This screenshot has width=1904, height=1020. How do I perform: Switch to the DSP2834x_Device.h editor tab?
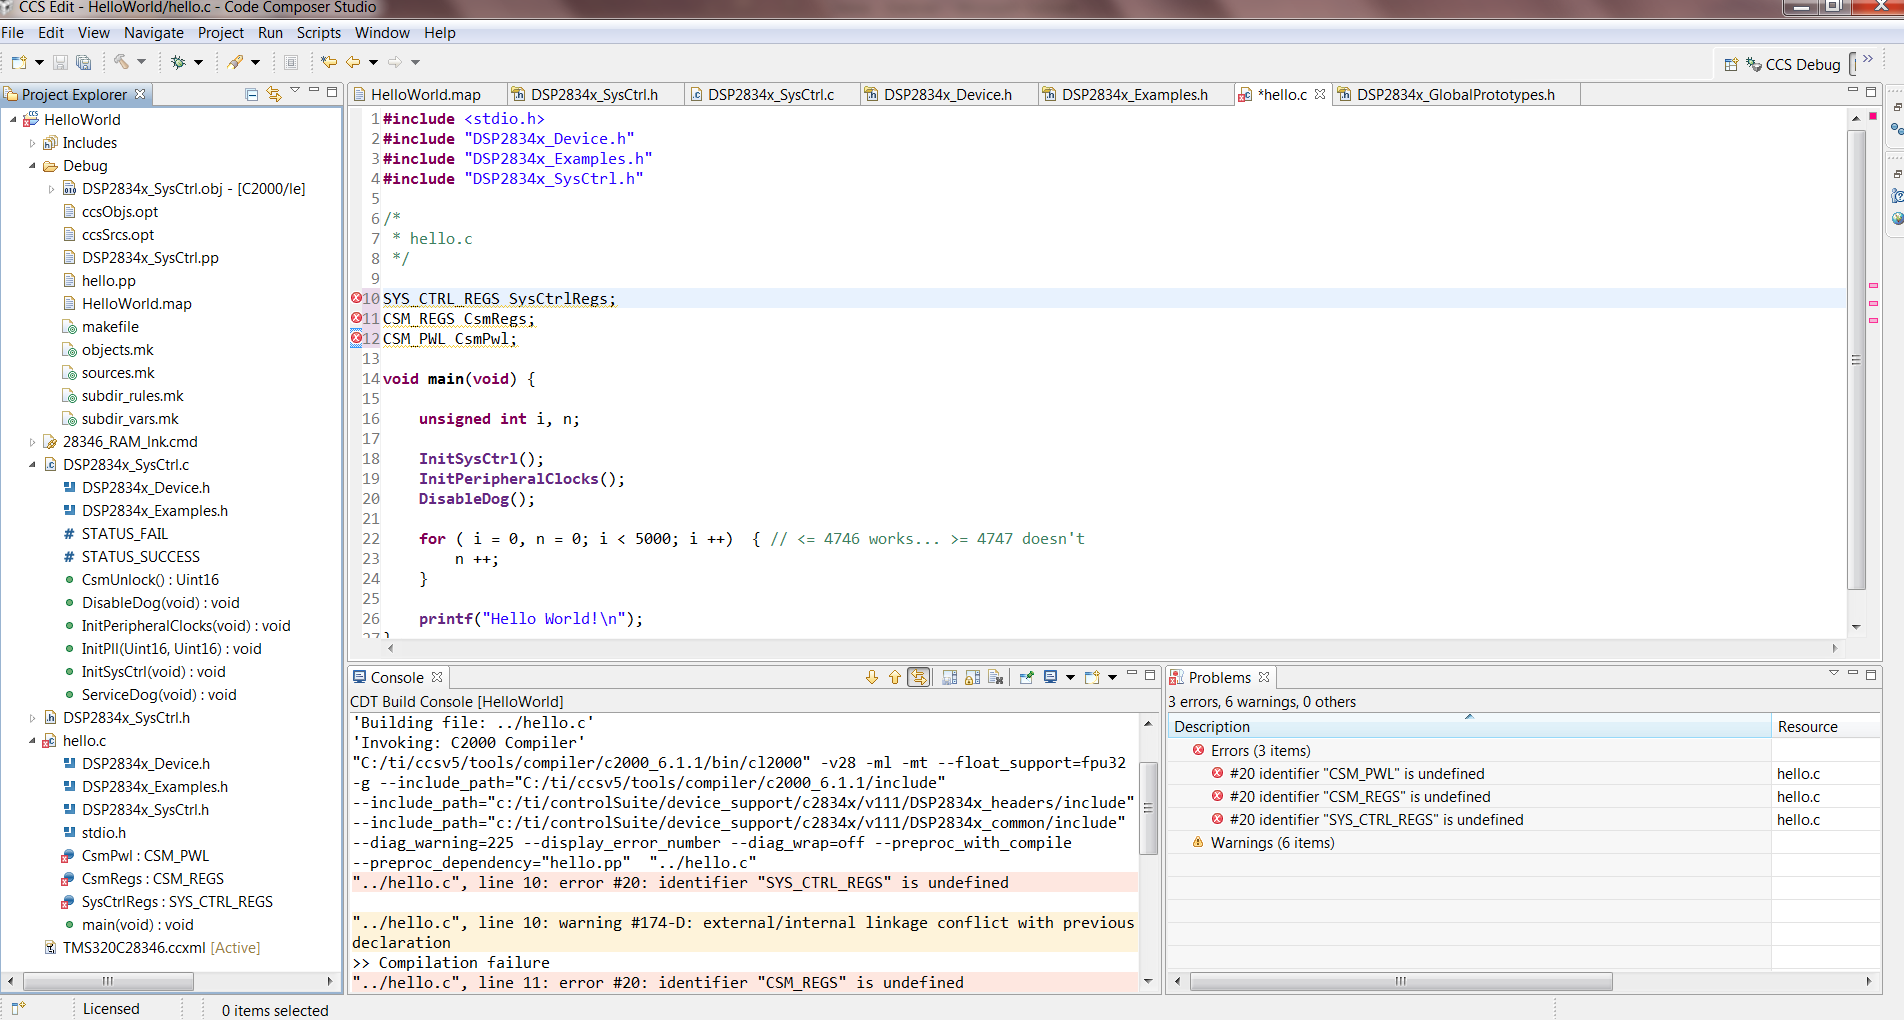pyautogui.click(x=946, y=95)
